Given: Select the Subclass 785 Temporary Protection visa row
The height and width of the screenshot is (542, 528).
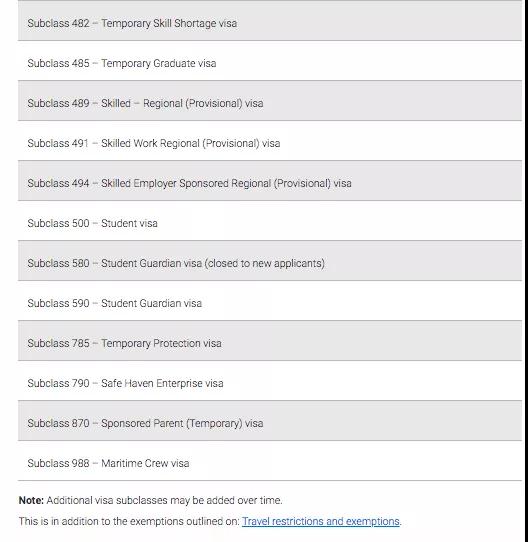Looking at the screenshot, I should coord(270,341).
